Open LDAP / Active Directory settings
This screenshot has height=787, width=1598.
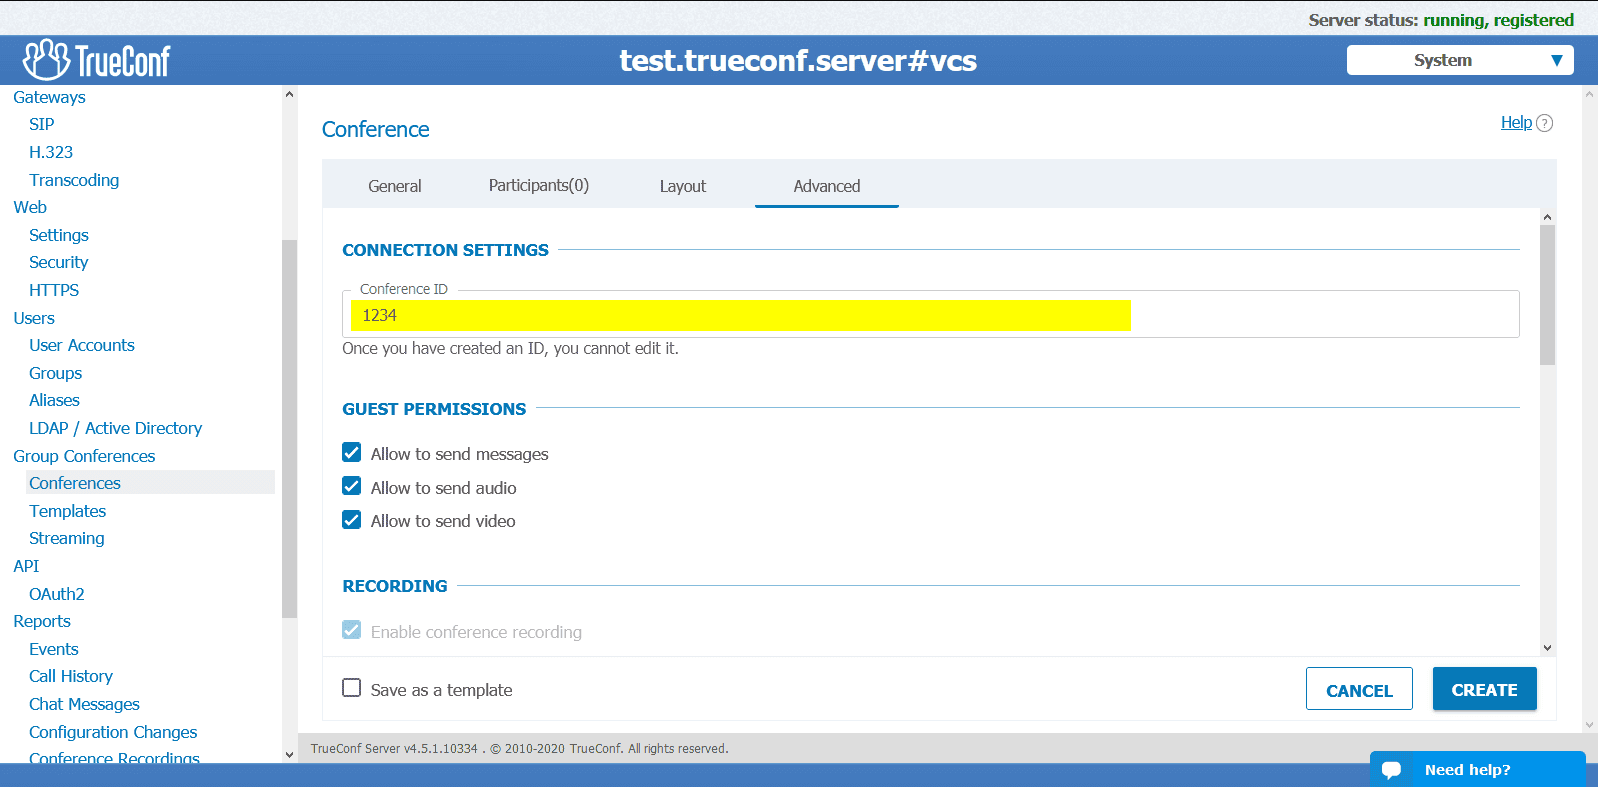pos(116,428)
